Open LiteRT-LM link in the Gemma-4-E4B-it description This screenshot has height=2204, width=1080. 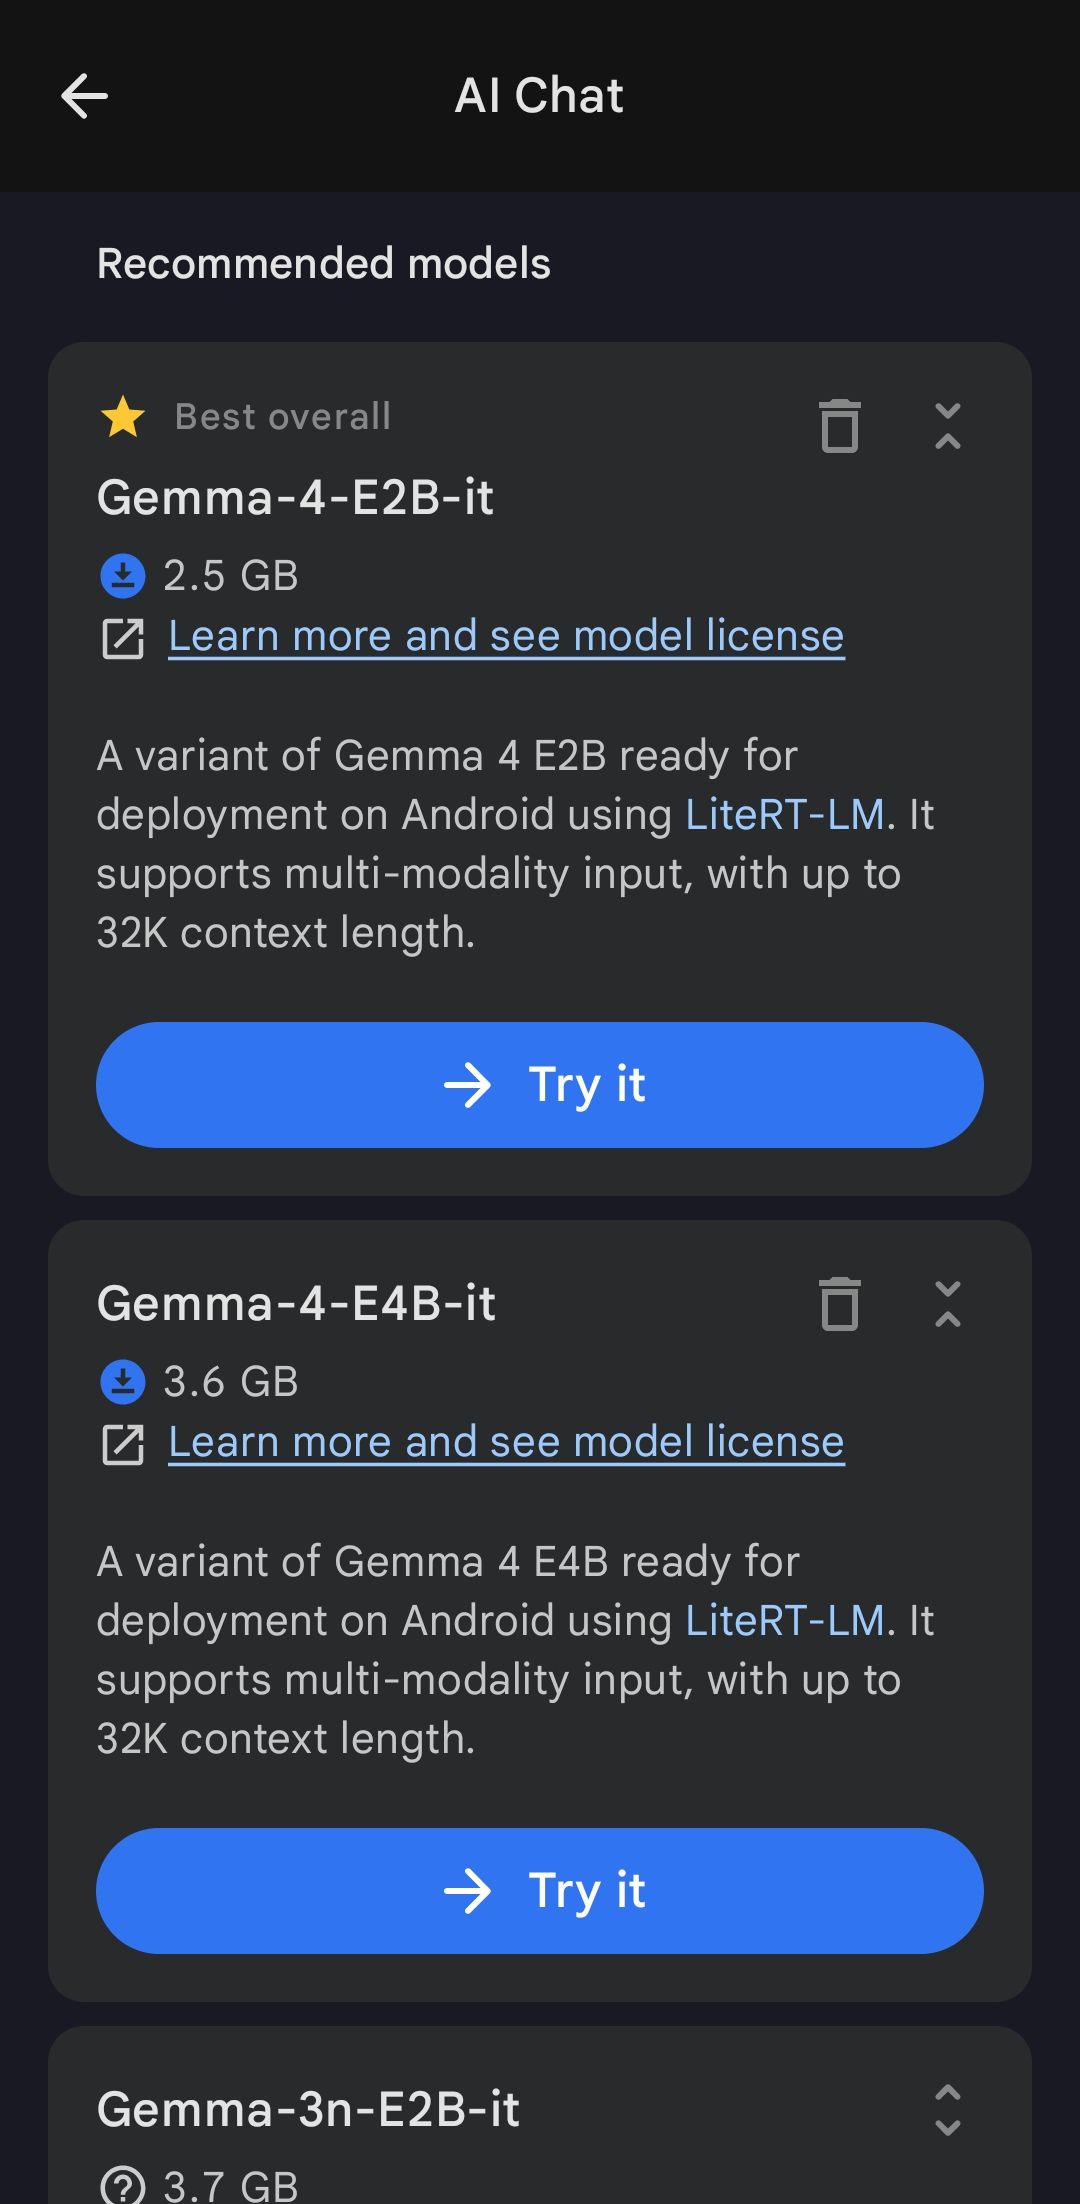[x=785, y=1621]
